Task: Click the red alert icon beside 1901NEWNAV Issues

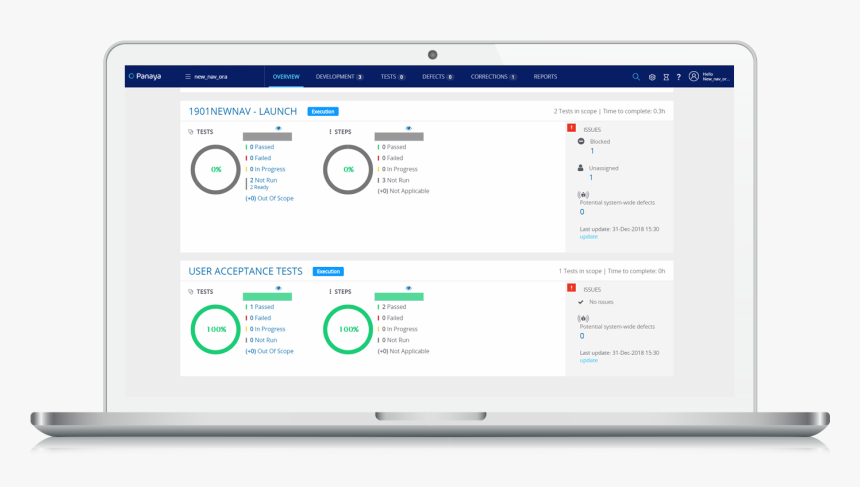Action: pos(572,128)
